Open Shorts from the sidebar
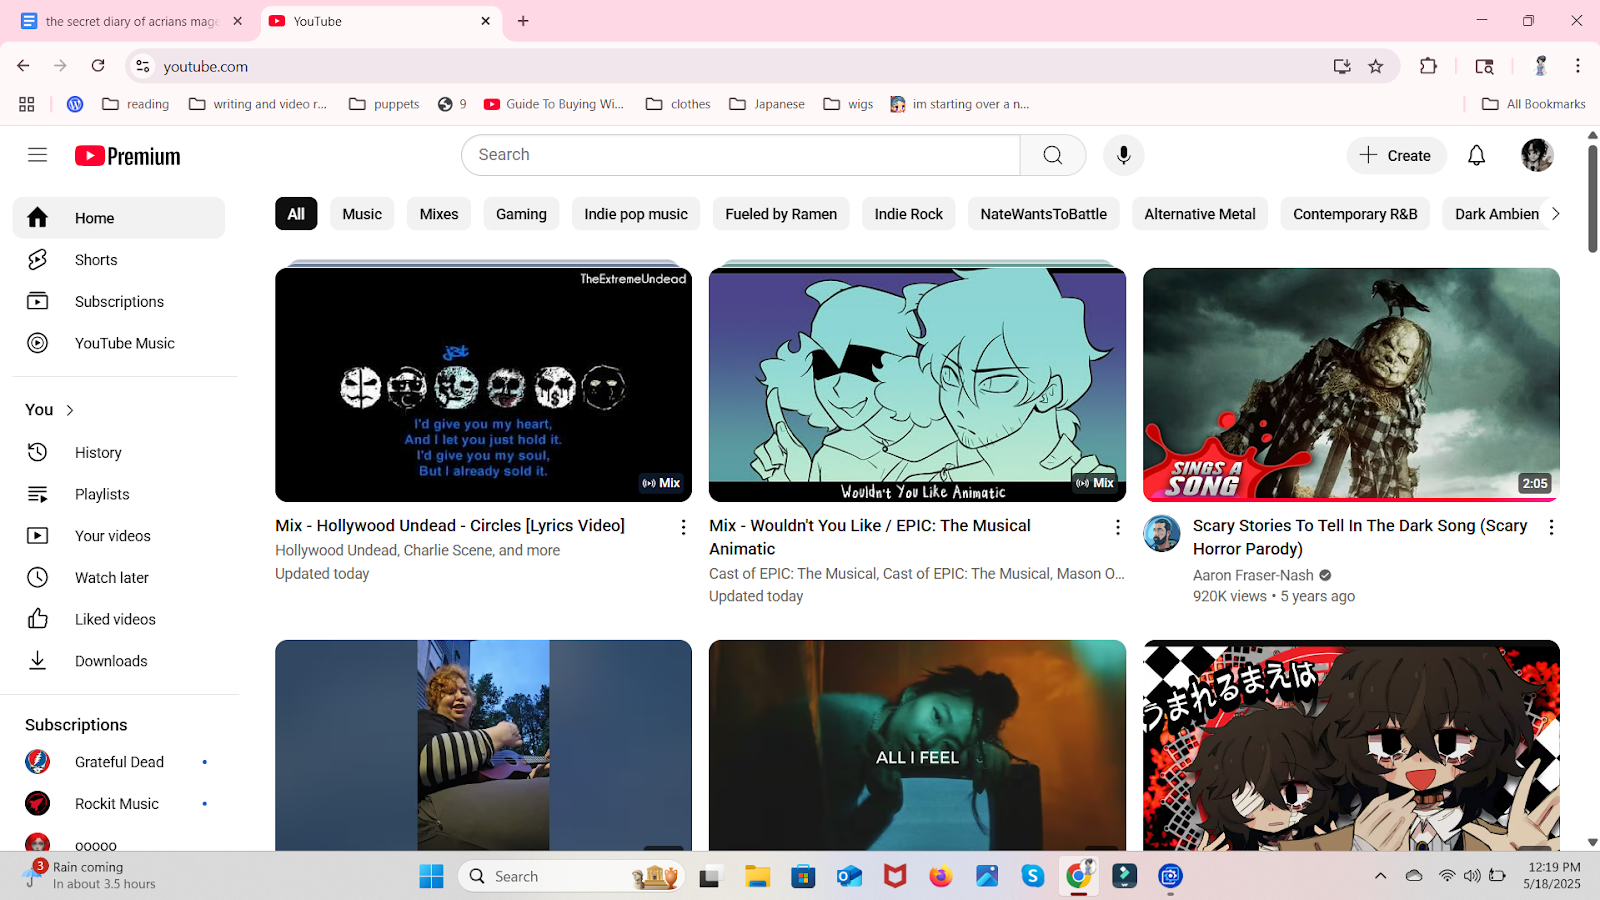Image resolution: width=1600 pixels, height=900 pixels. [x=119, y=260]
